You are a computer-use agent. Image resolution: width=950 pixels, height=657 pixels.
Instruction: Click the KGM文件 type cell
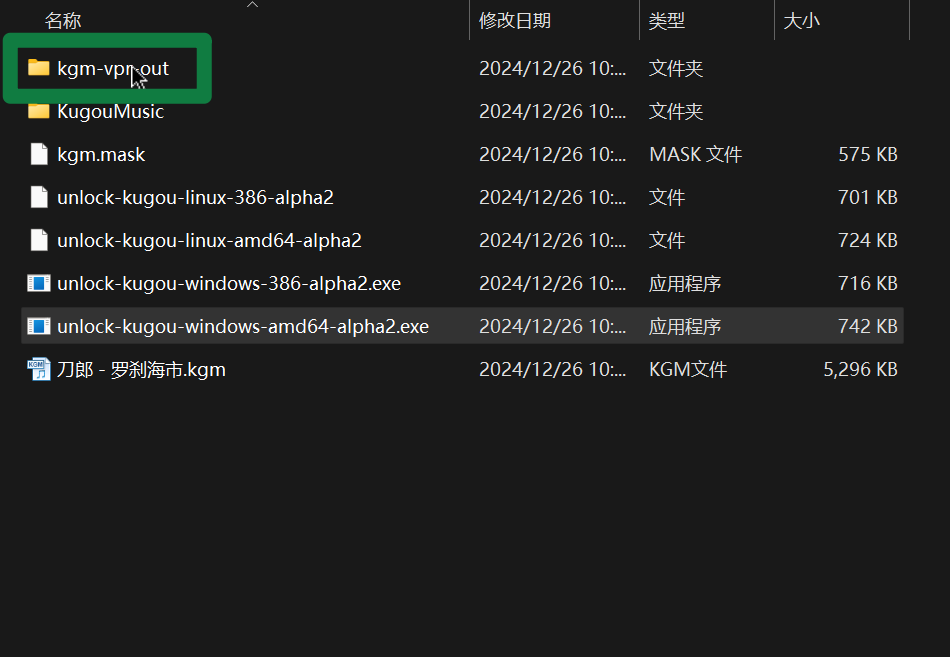(688, 370)
